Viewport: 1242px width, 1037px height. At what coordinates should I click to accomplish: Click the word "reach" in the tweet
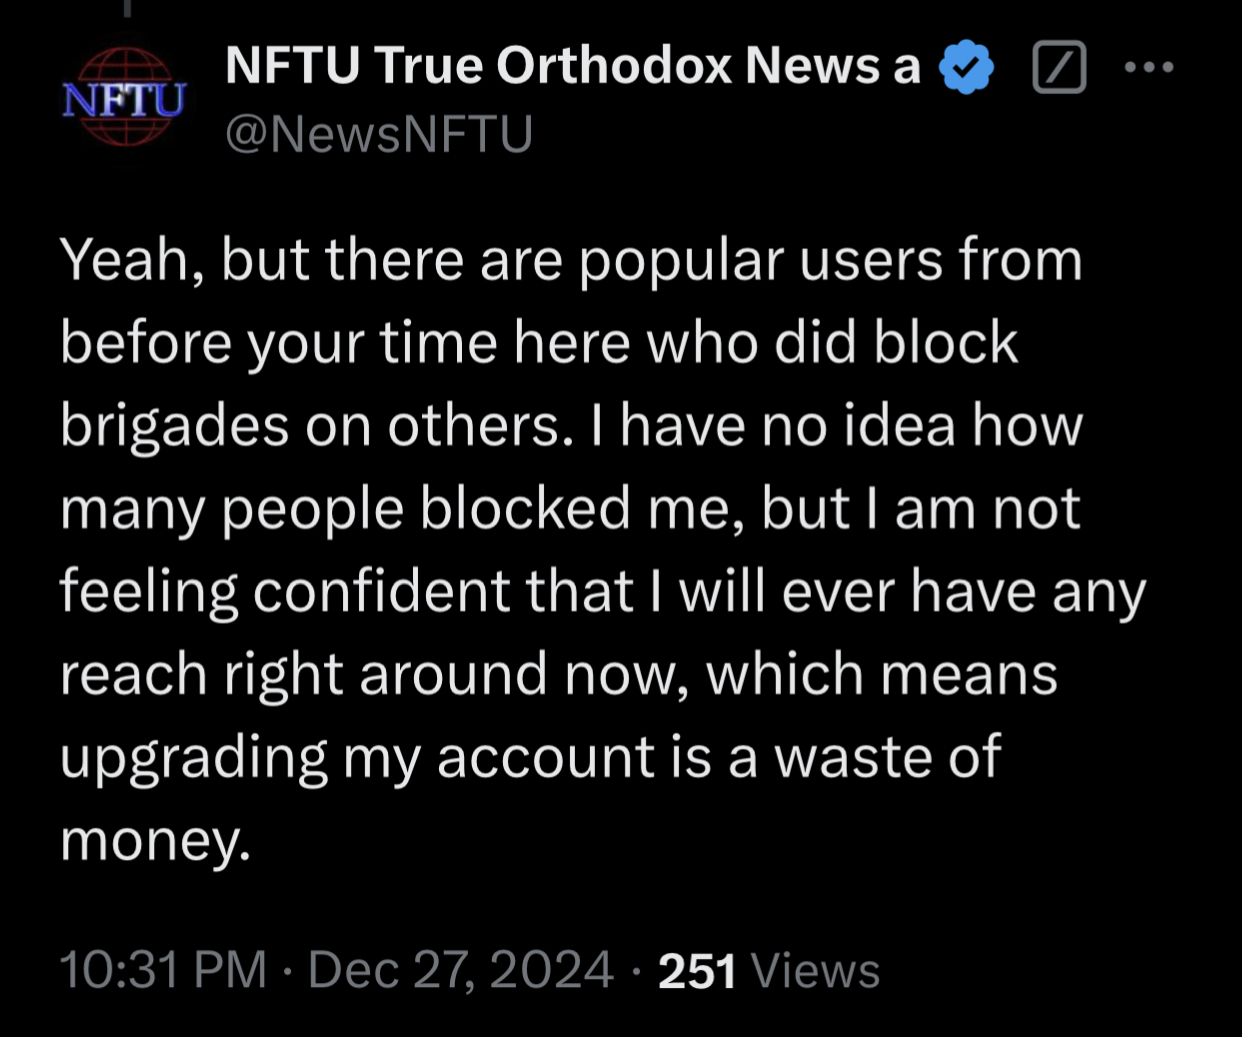click(133, 675)
